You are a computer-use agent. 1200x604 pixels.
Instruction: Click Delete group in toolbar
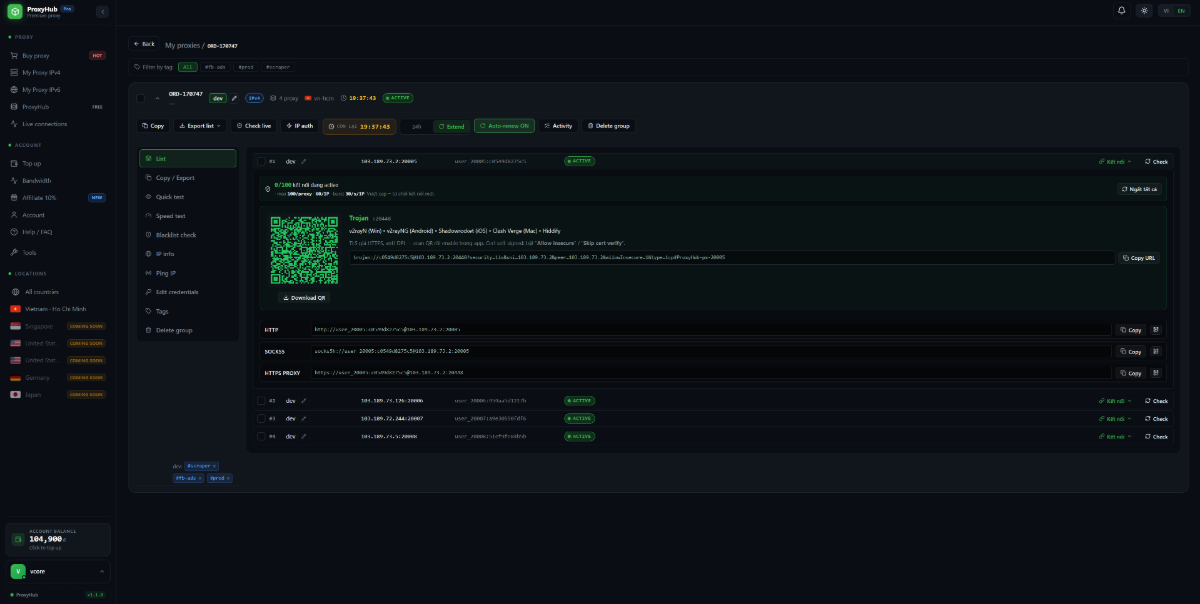(608, 126)
